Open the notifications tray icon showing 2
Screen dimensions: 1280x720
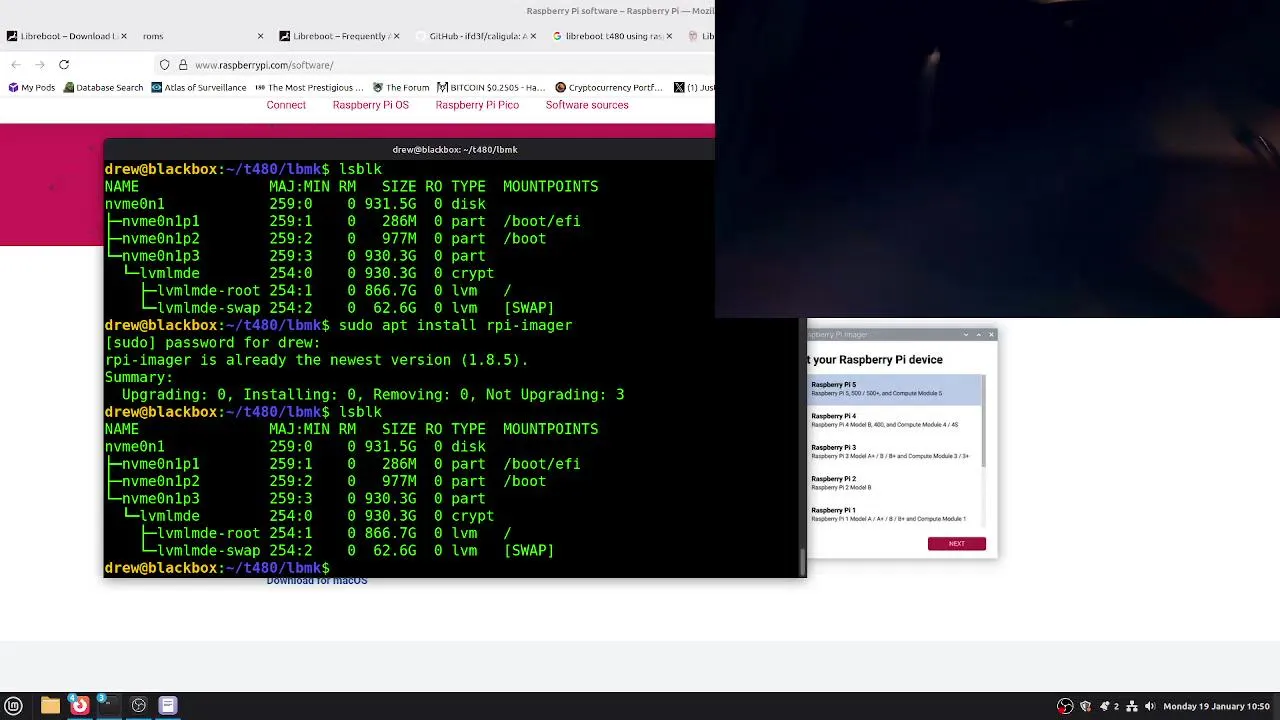(1110, 706)
